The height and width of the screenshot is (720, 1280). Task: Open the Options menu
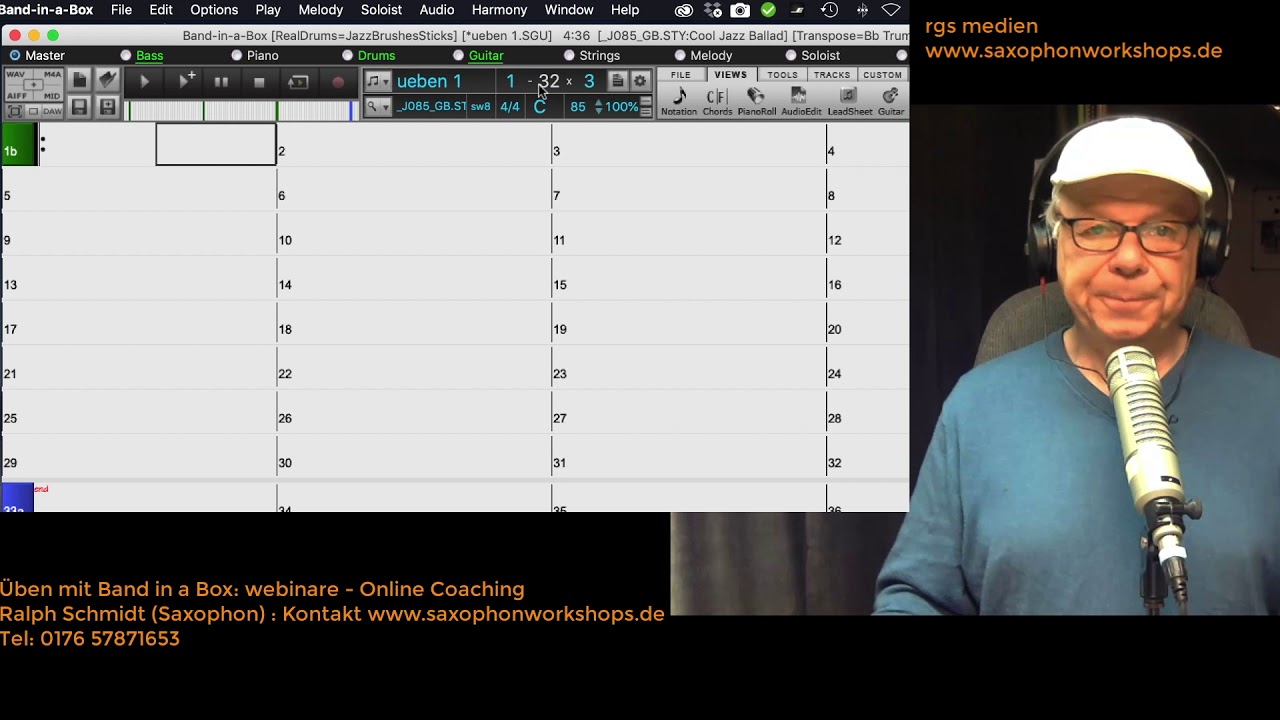point(214,10)
